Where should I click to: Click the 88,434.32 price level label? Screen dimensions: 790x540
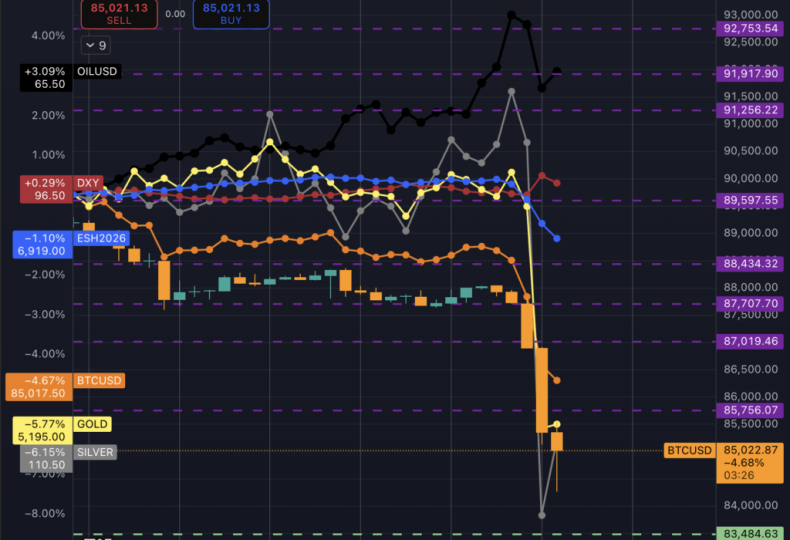tap(751, 263)
